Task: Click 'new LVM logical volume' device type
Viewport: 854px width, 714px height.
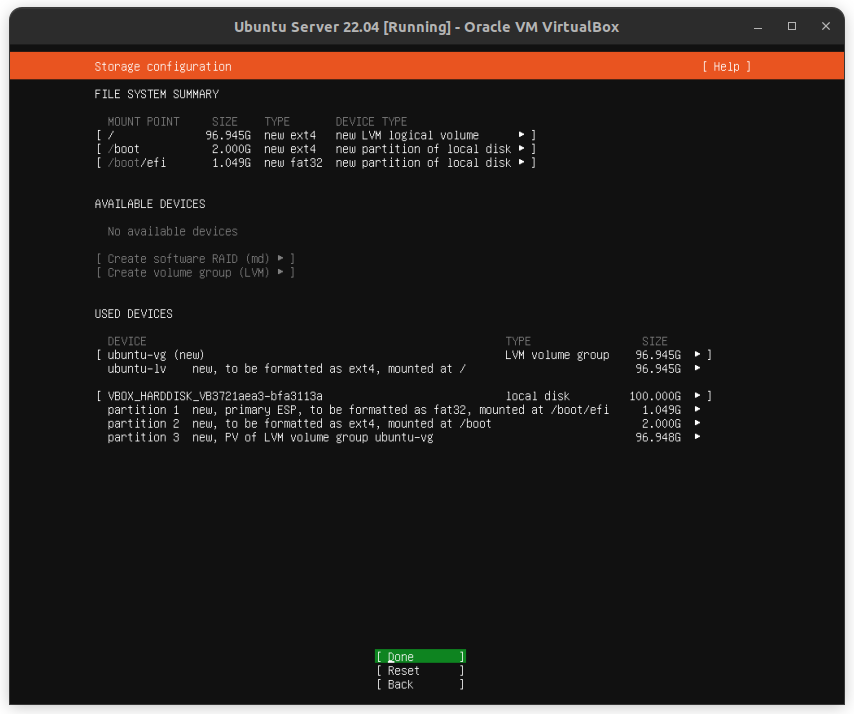Action: 407,135
